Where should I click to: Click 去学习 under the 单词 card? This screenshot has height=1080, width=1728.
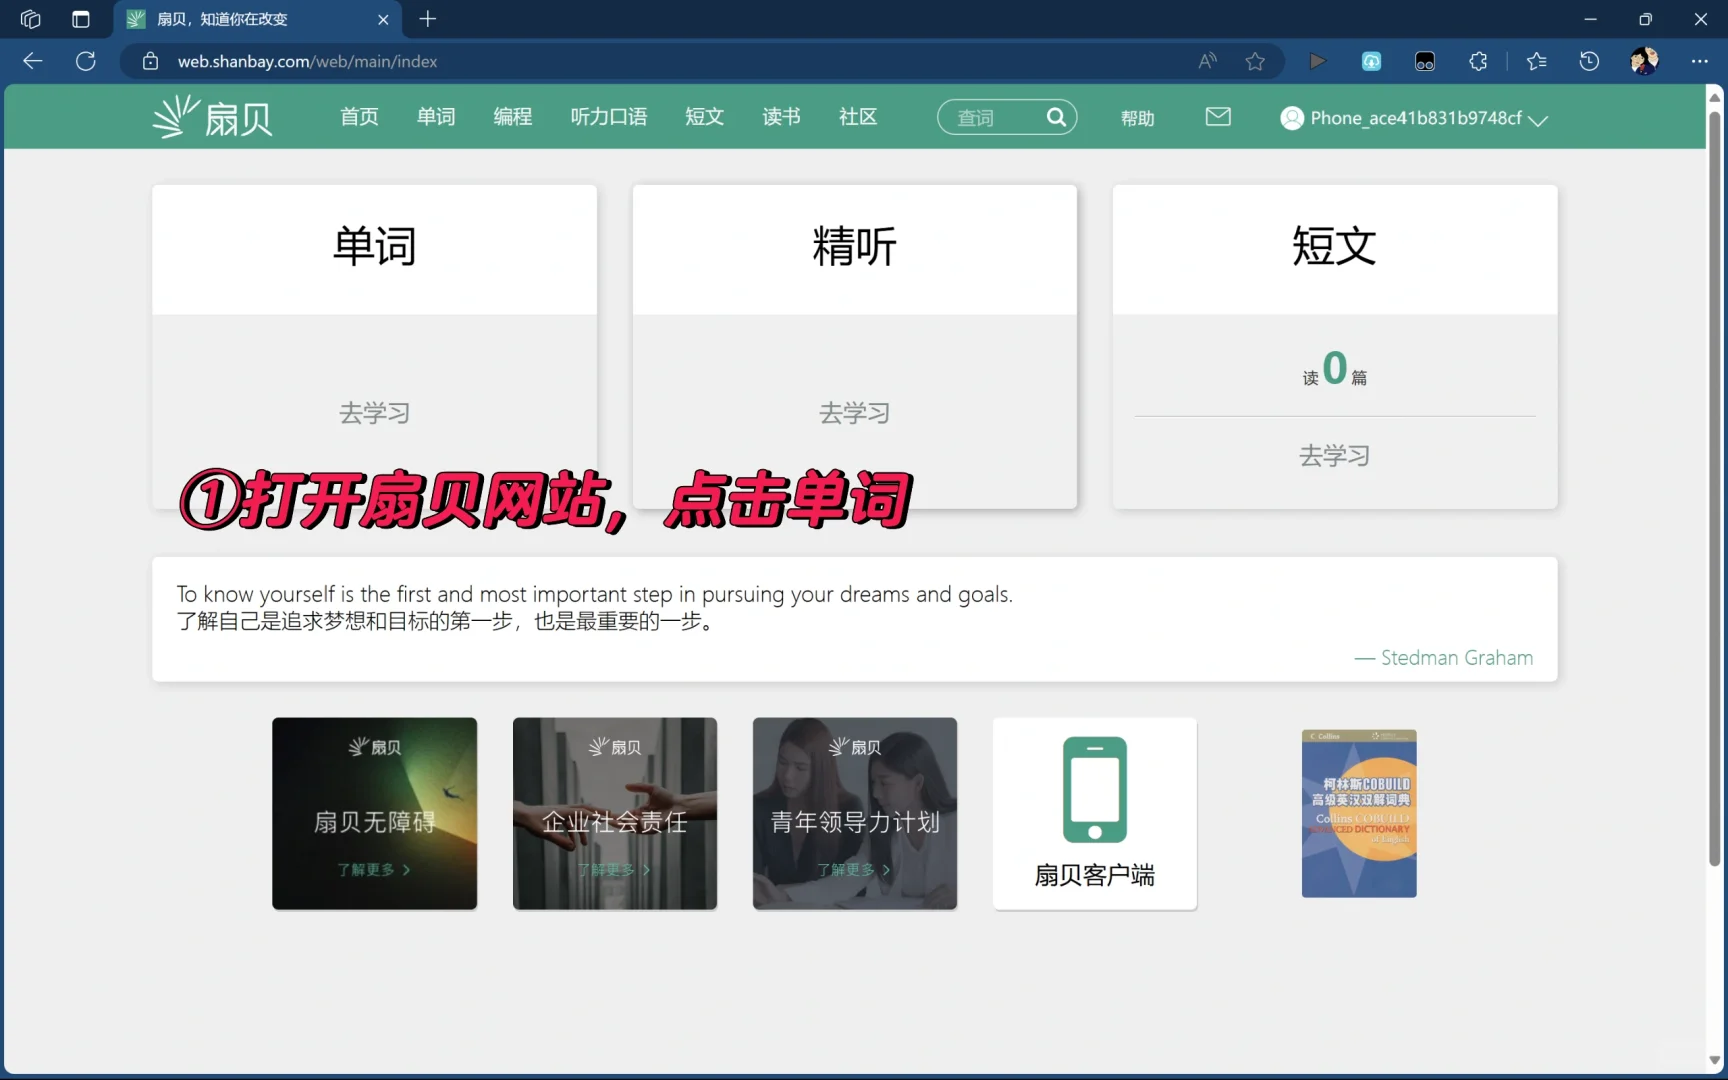pyautogui.click(x=375, y=412)
